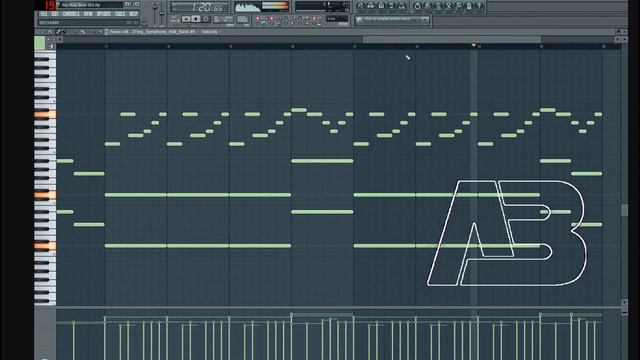Open the VIEW menu
Image resolution: width=640 pixels, height=360 pixels.
pos(88,14)
